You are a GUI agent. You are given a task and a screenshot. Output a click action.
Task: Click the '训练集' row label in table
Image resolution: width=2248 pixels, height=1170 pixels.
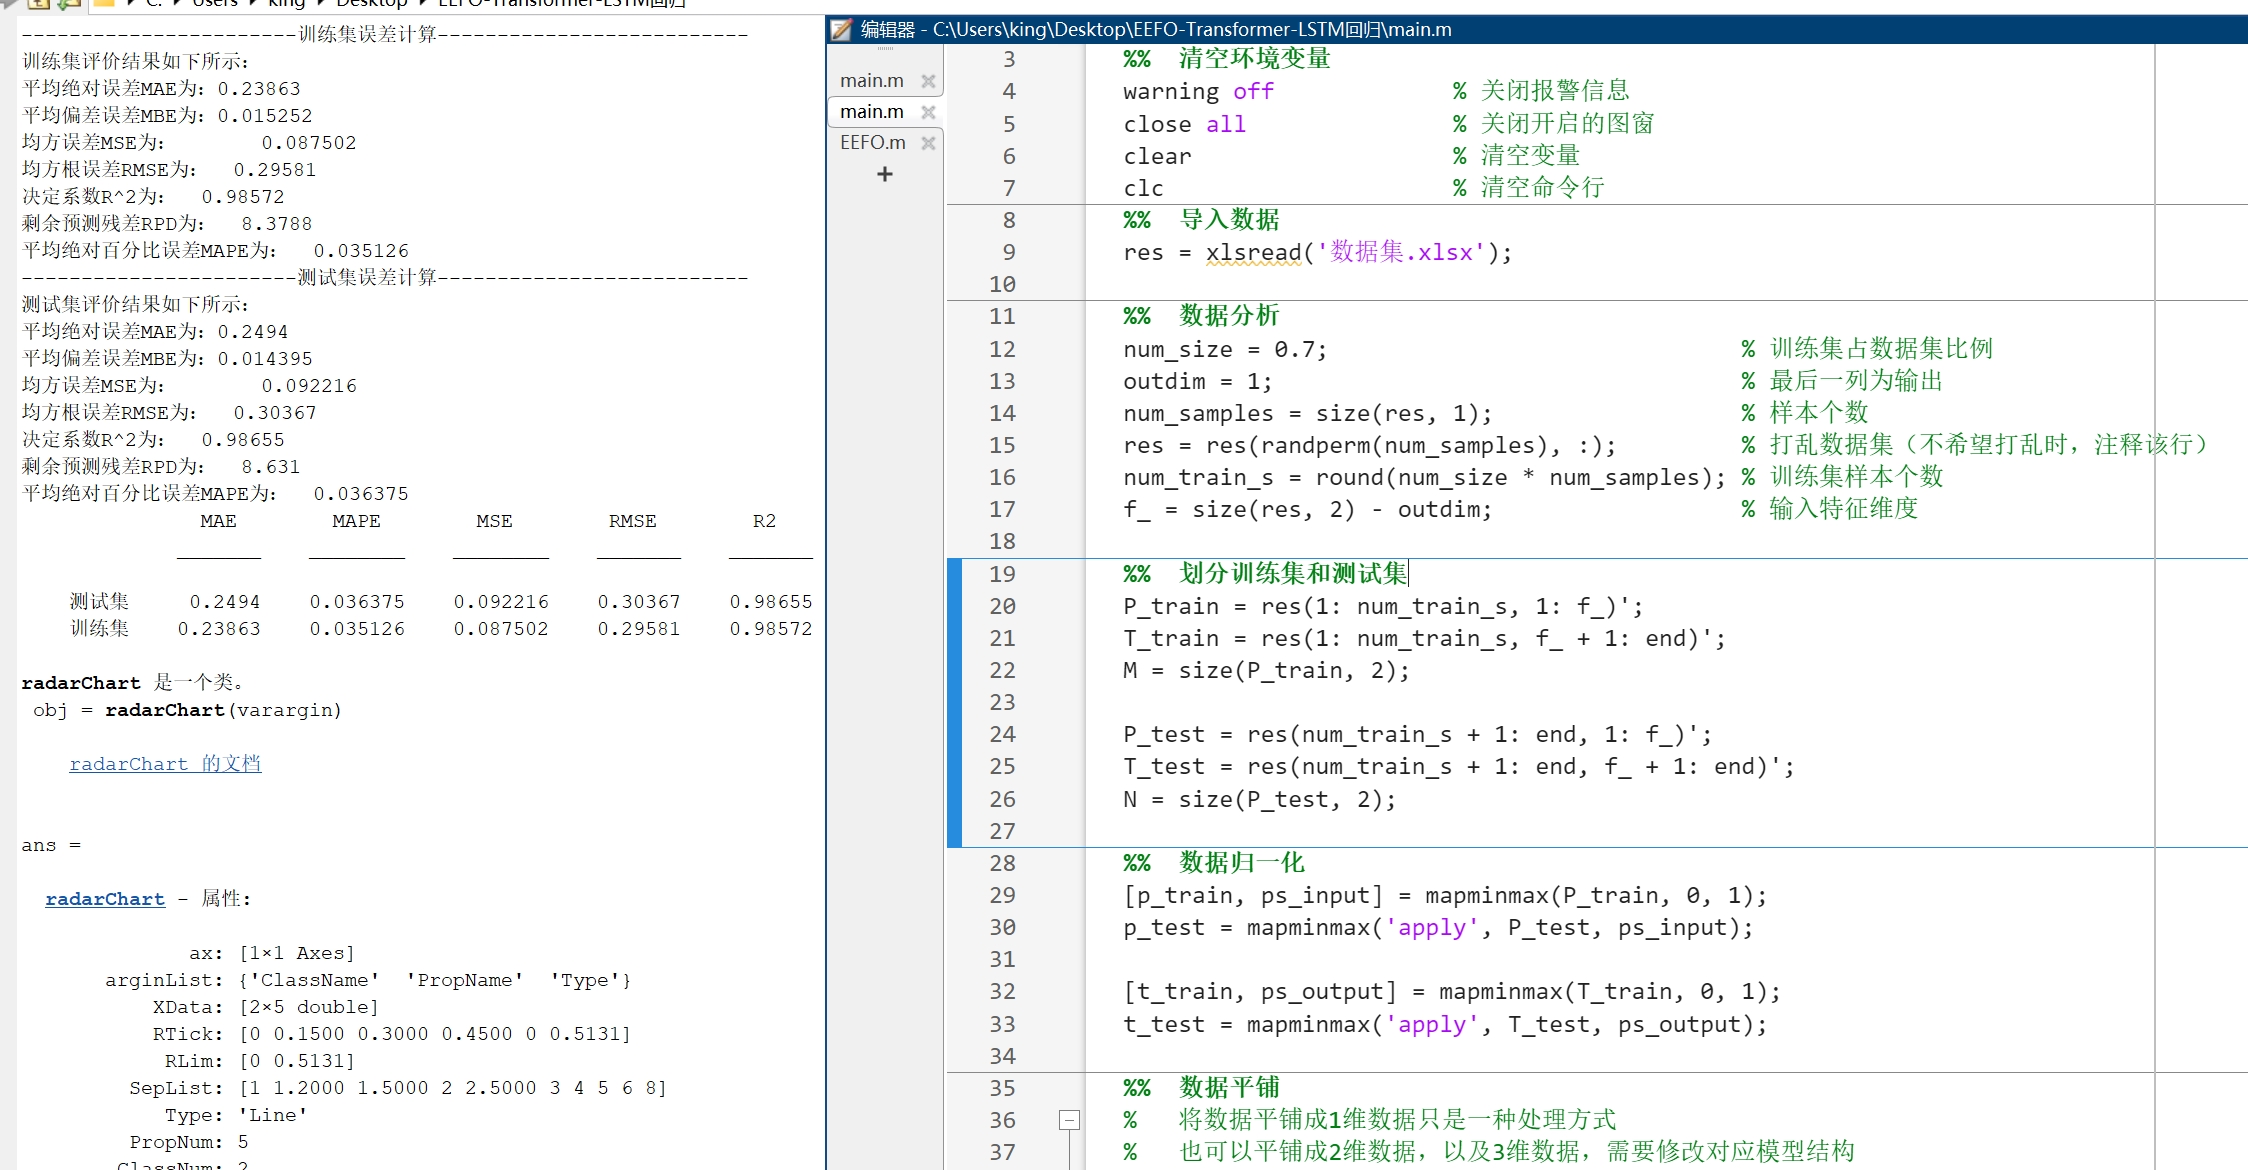(x=99, y=629)
